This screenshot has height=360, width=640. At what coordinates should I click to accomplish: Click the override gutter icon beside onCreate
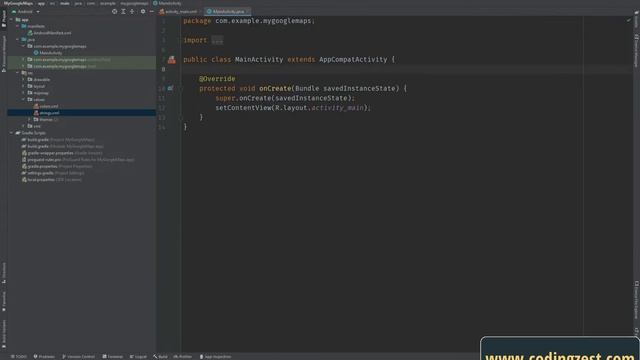click(x=170, y=88)
